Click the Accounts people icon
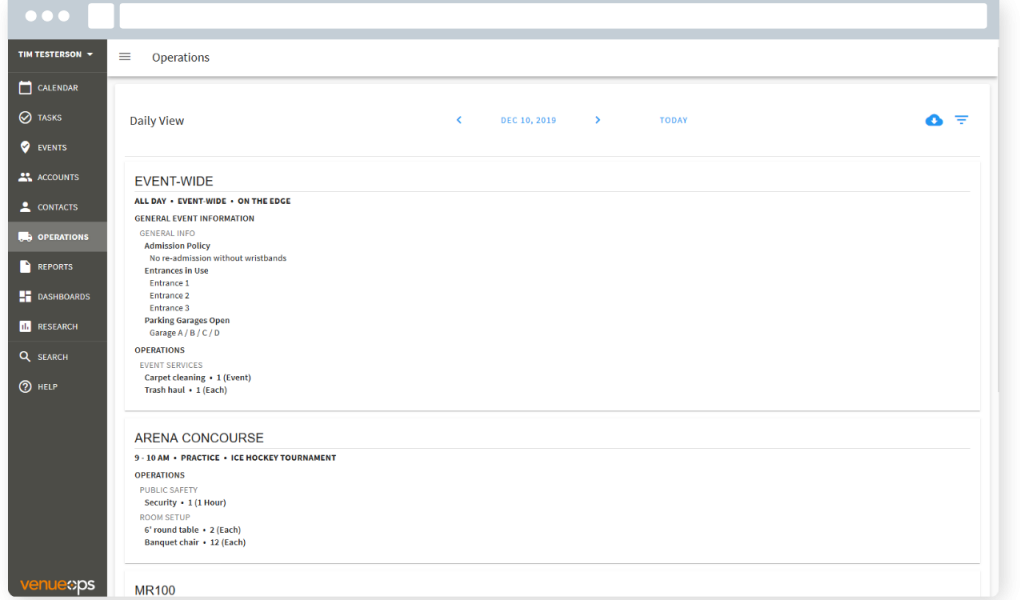 click(x=25, y=178)
